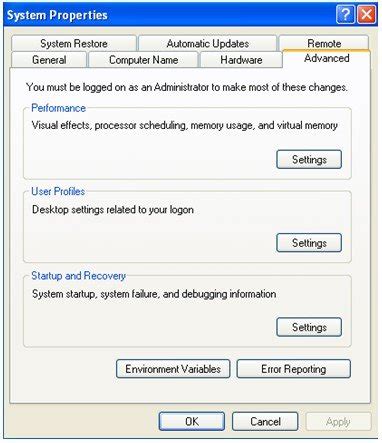Switch to the Hardware tab
The image size is (382, 443).
coord(241,60)
